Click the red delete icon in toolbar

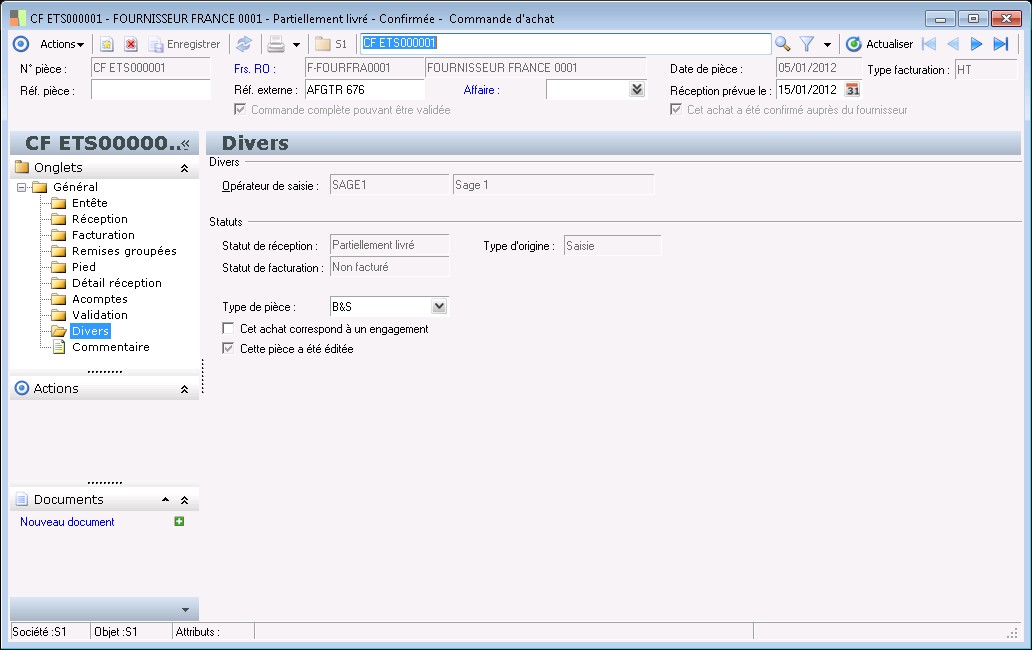tap(131, 44)
